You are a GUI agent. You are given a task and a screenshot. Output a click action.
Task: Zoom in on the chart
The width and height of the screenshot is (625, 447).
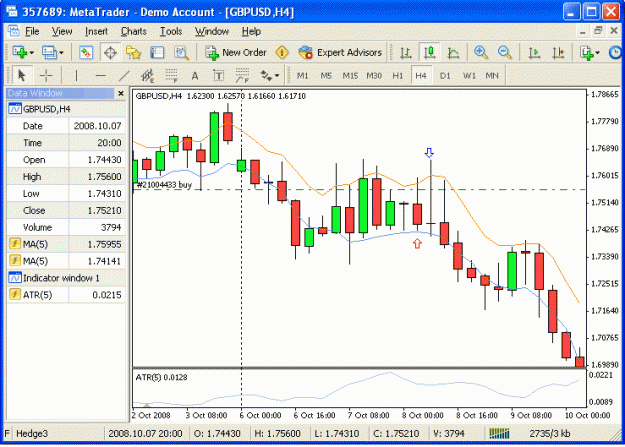tap(481, 52)
